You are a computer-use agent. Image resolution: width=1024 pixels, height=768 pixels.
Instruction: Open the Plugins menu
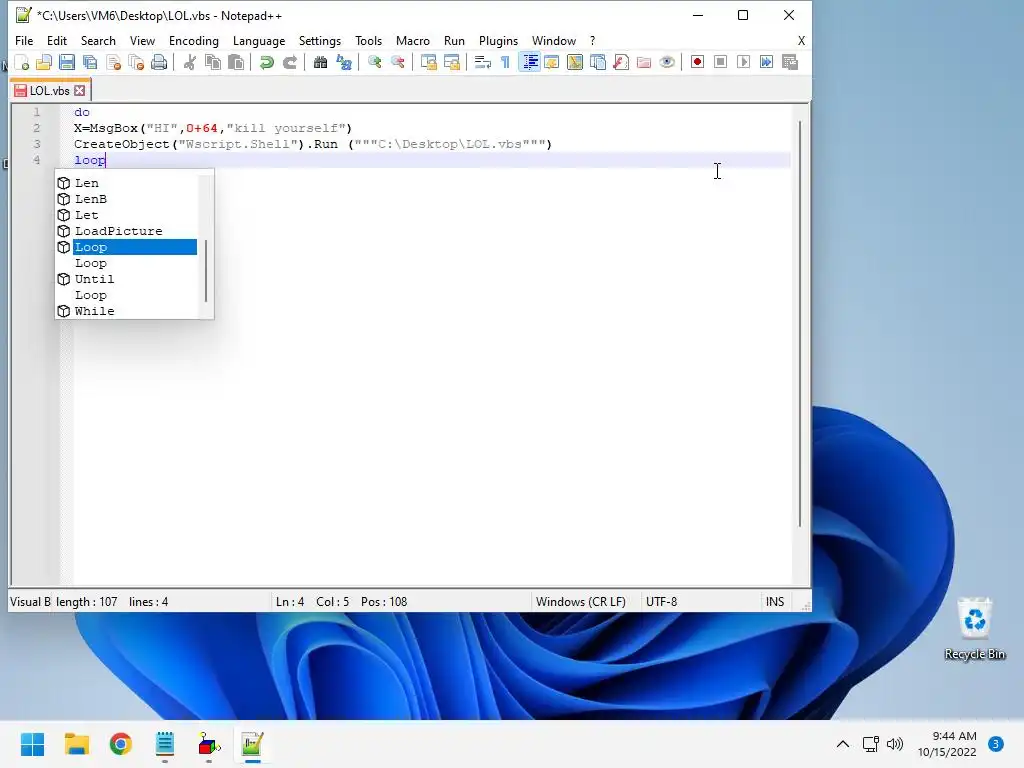(x=498, y=40)
